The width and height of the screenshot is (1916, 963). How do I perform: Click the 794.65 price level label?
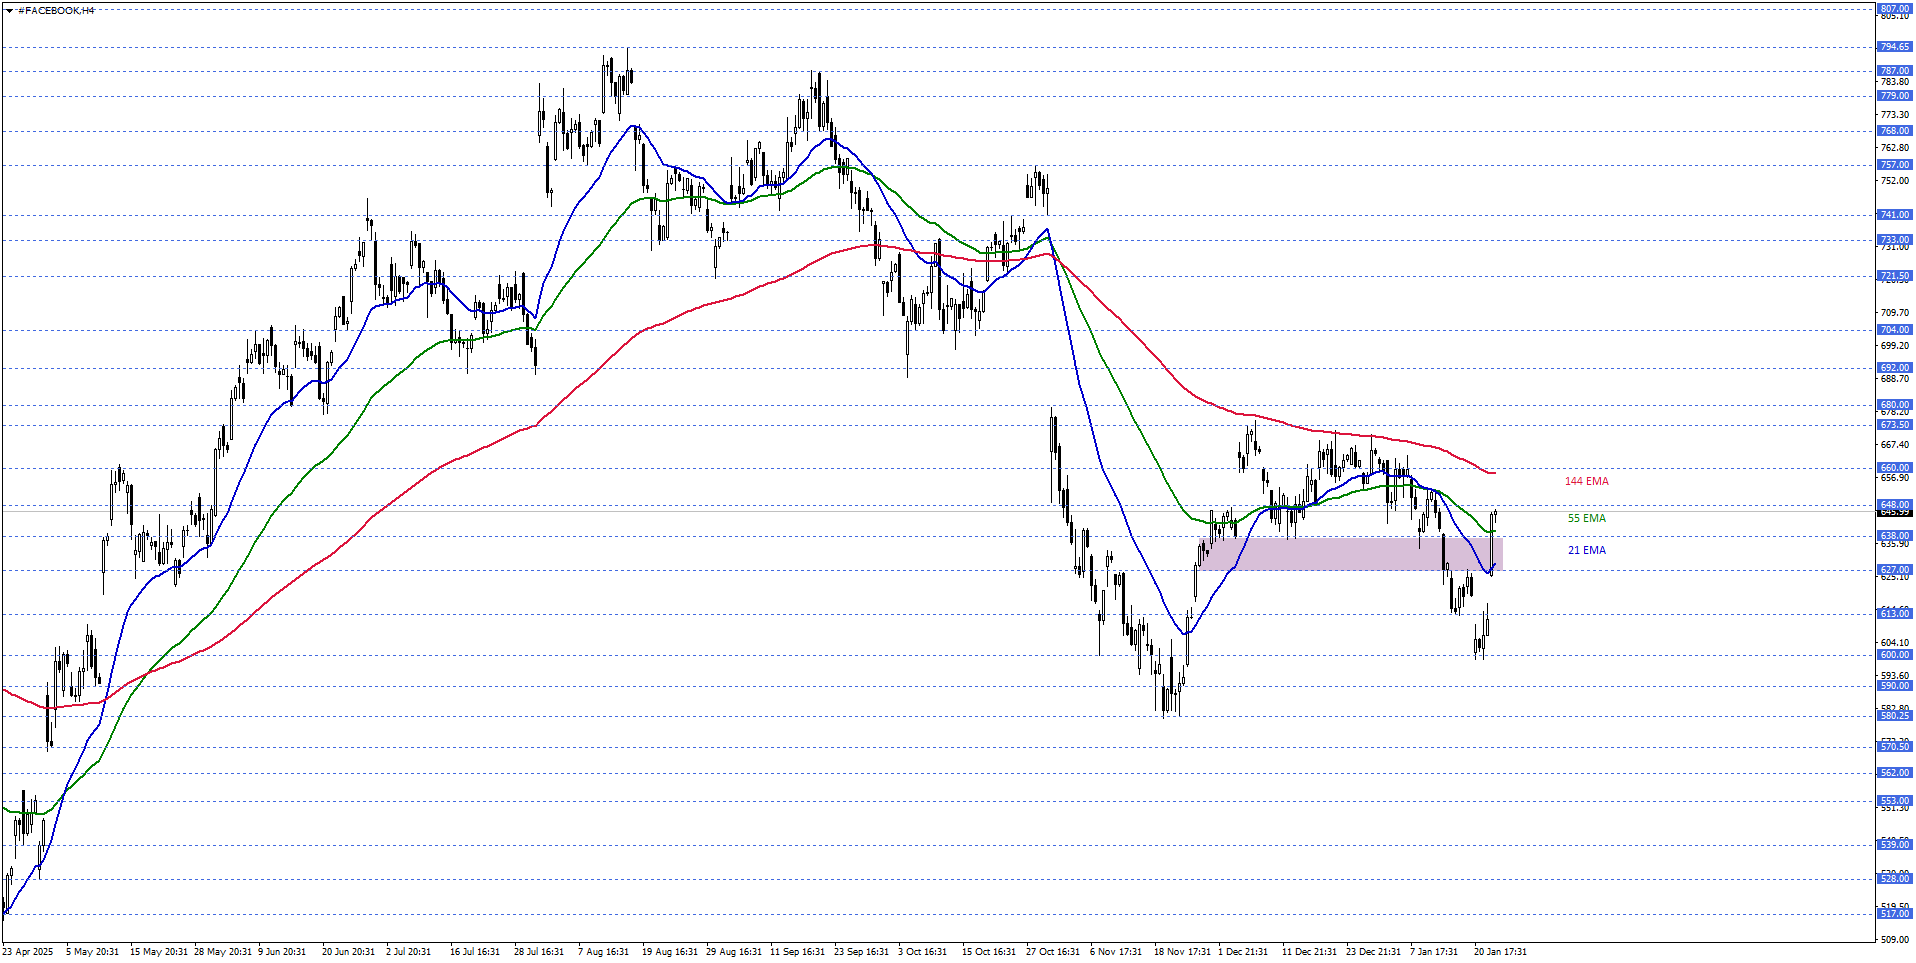coord(1894,47)
